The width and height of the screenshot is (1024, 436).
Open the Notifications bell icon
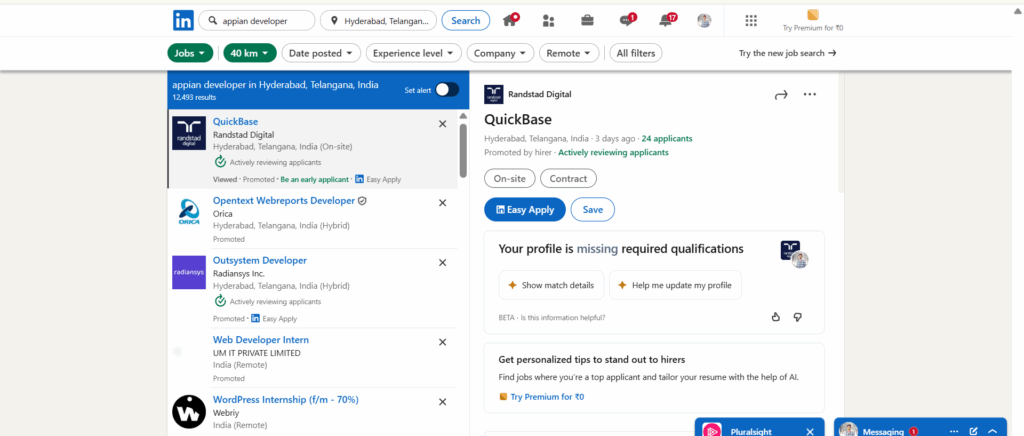pos(666,20)
